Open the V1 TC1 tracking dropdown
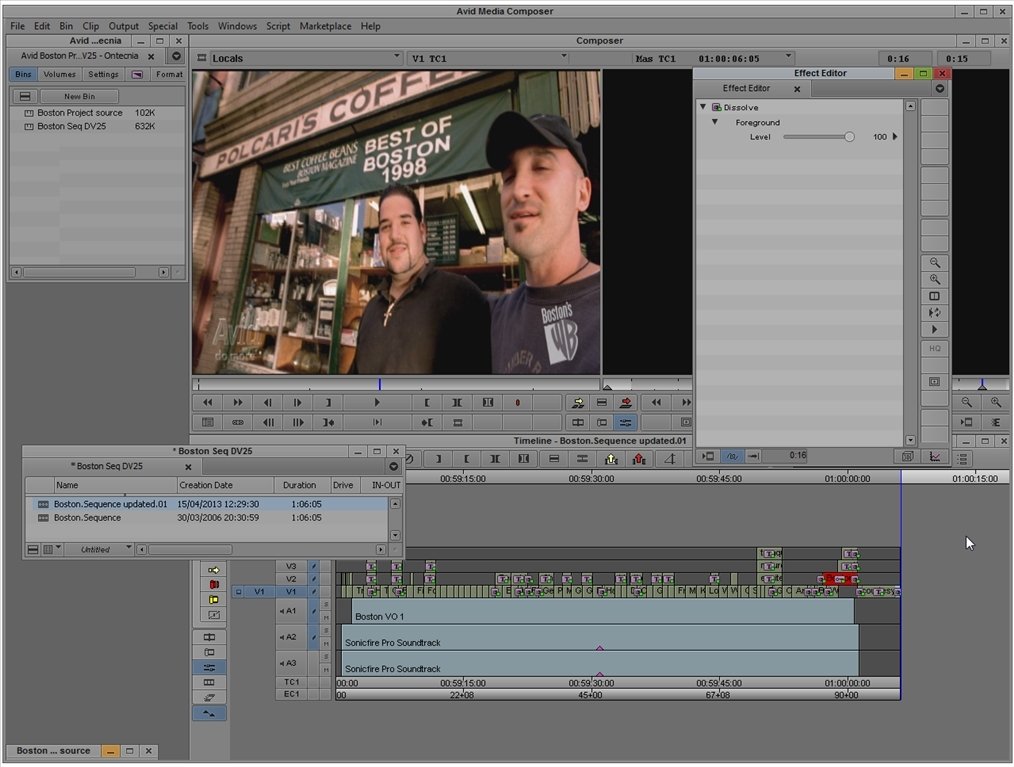The height and width of the screenshot is (767, 1014). (564, 57)
